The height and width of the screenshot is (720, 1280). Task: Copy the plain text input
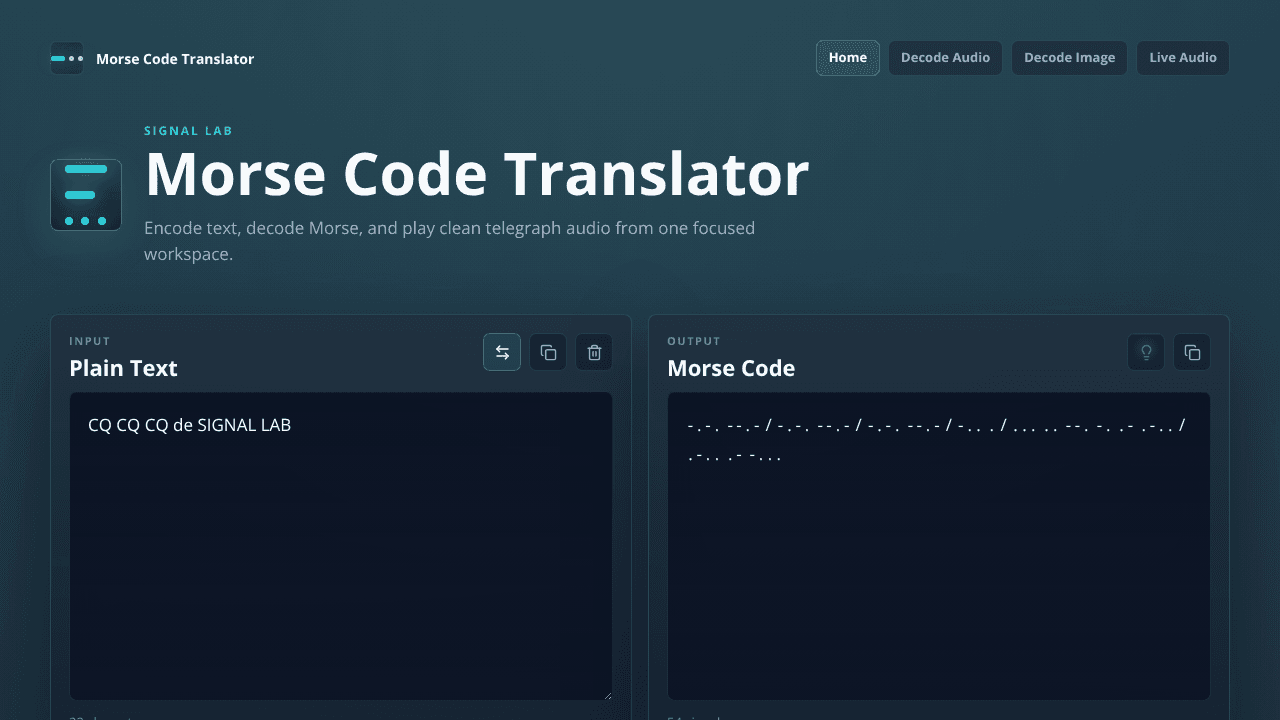coord(548,352)
